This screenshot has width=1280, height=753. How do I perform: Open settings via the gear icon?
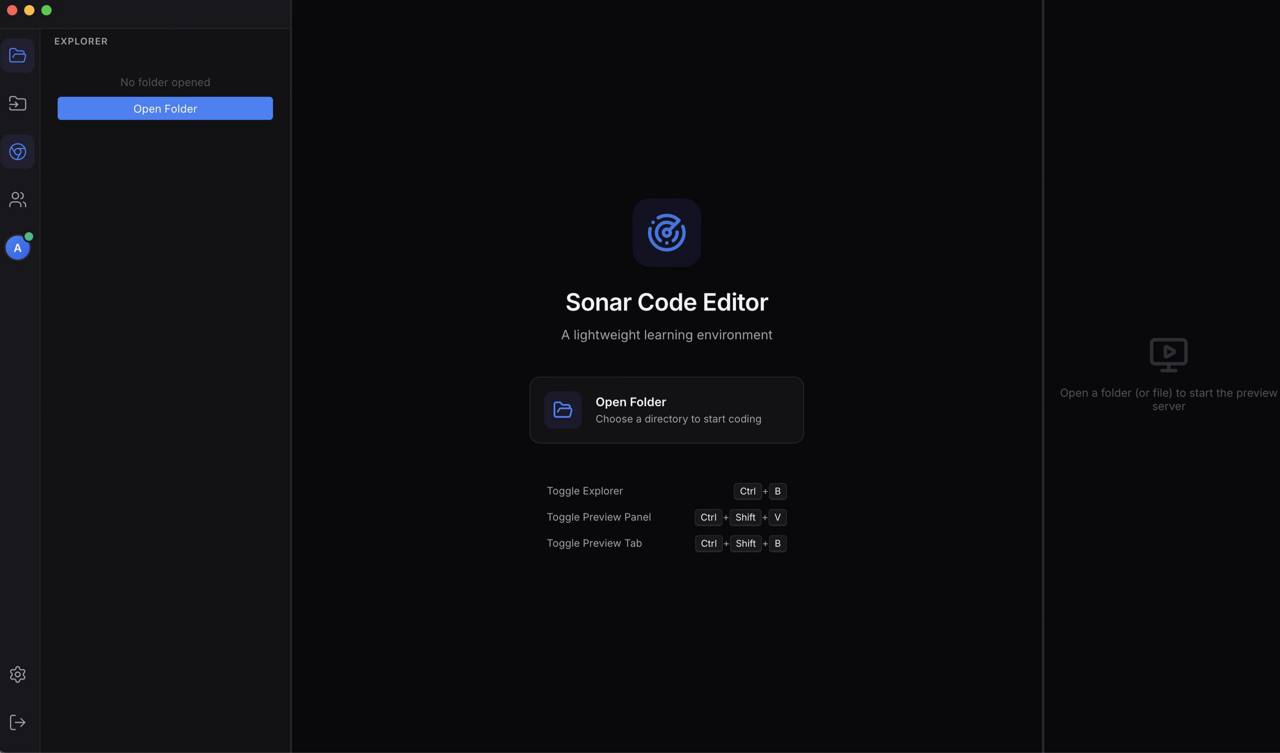click(18, 675)
